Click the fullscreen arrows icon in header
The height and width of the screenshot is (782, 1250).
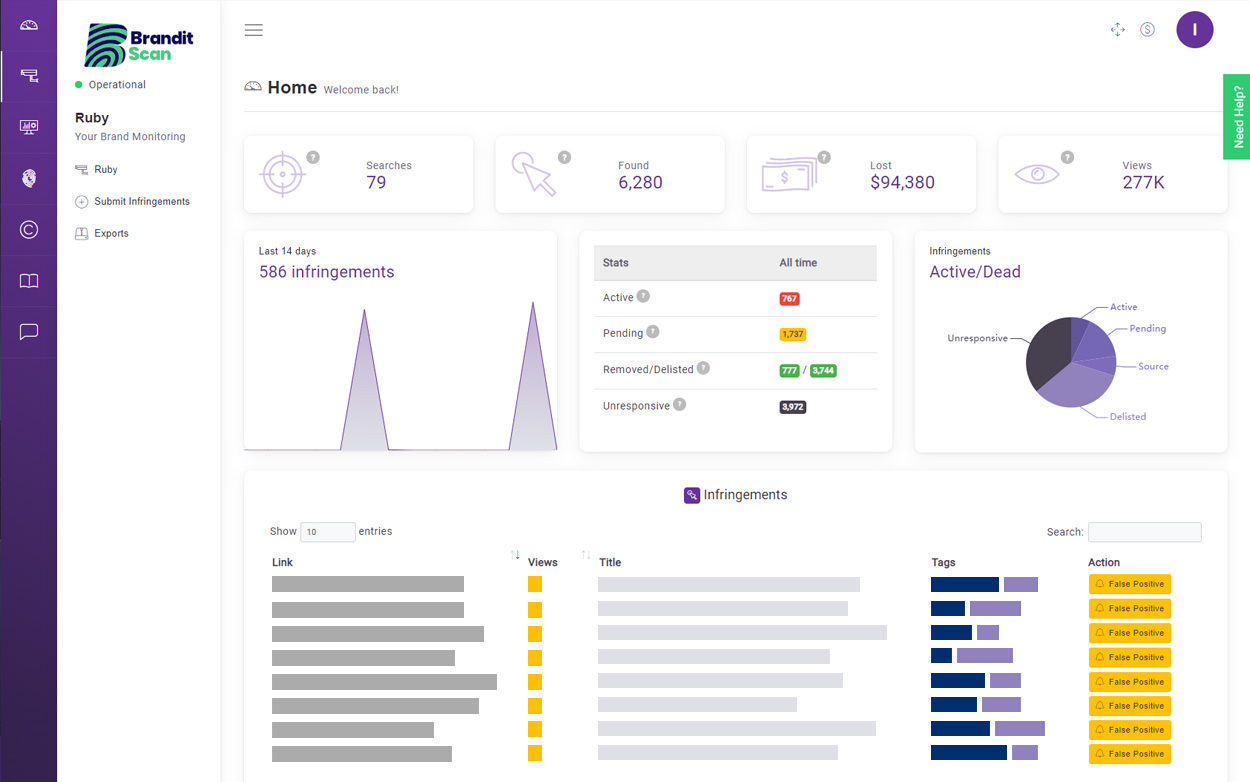click(1118, 30)
